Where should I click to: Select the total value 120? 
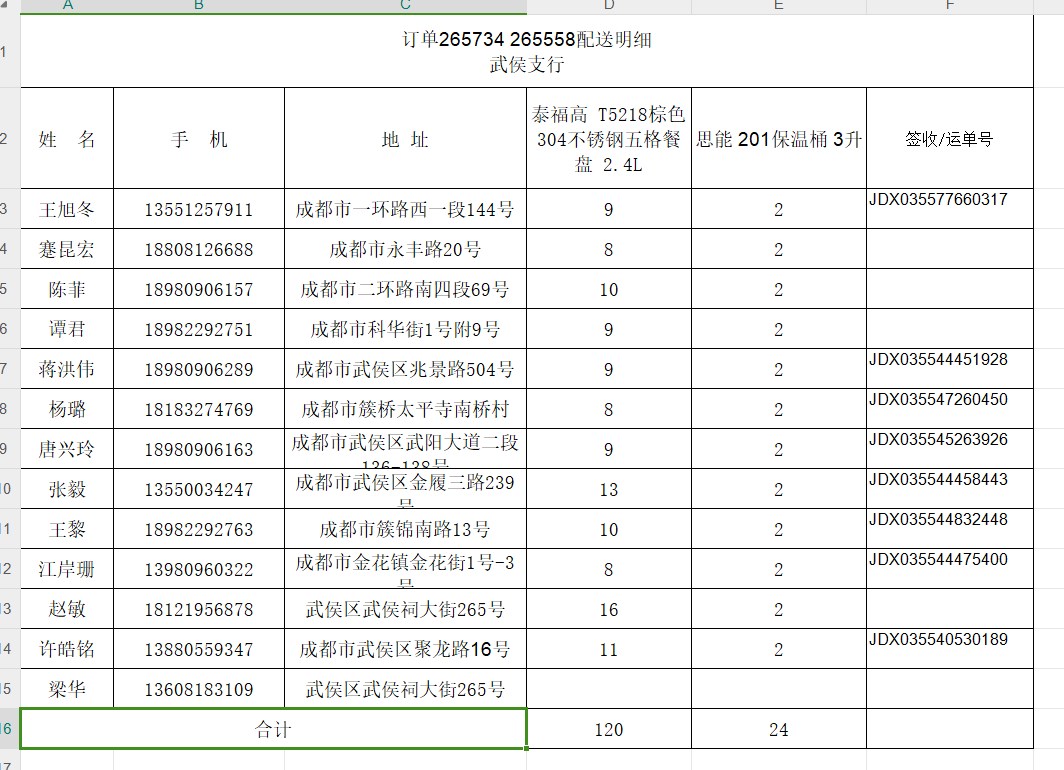pos(609,729)
